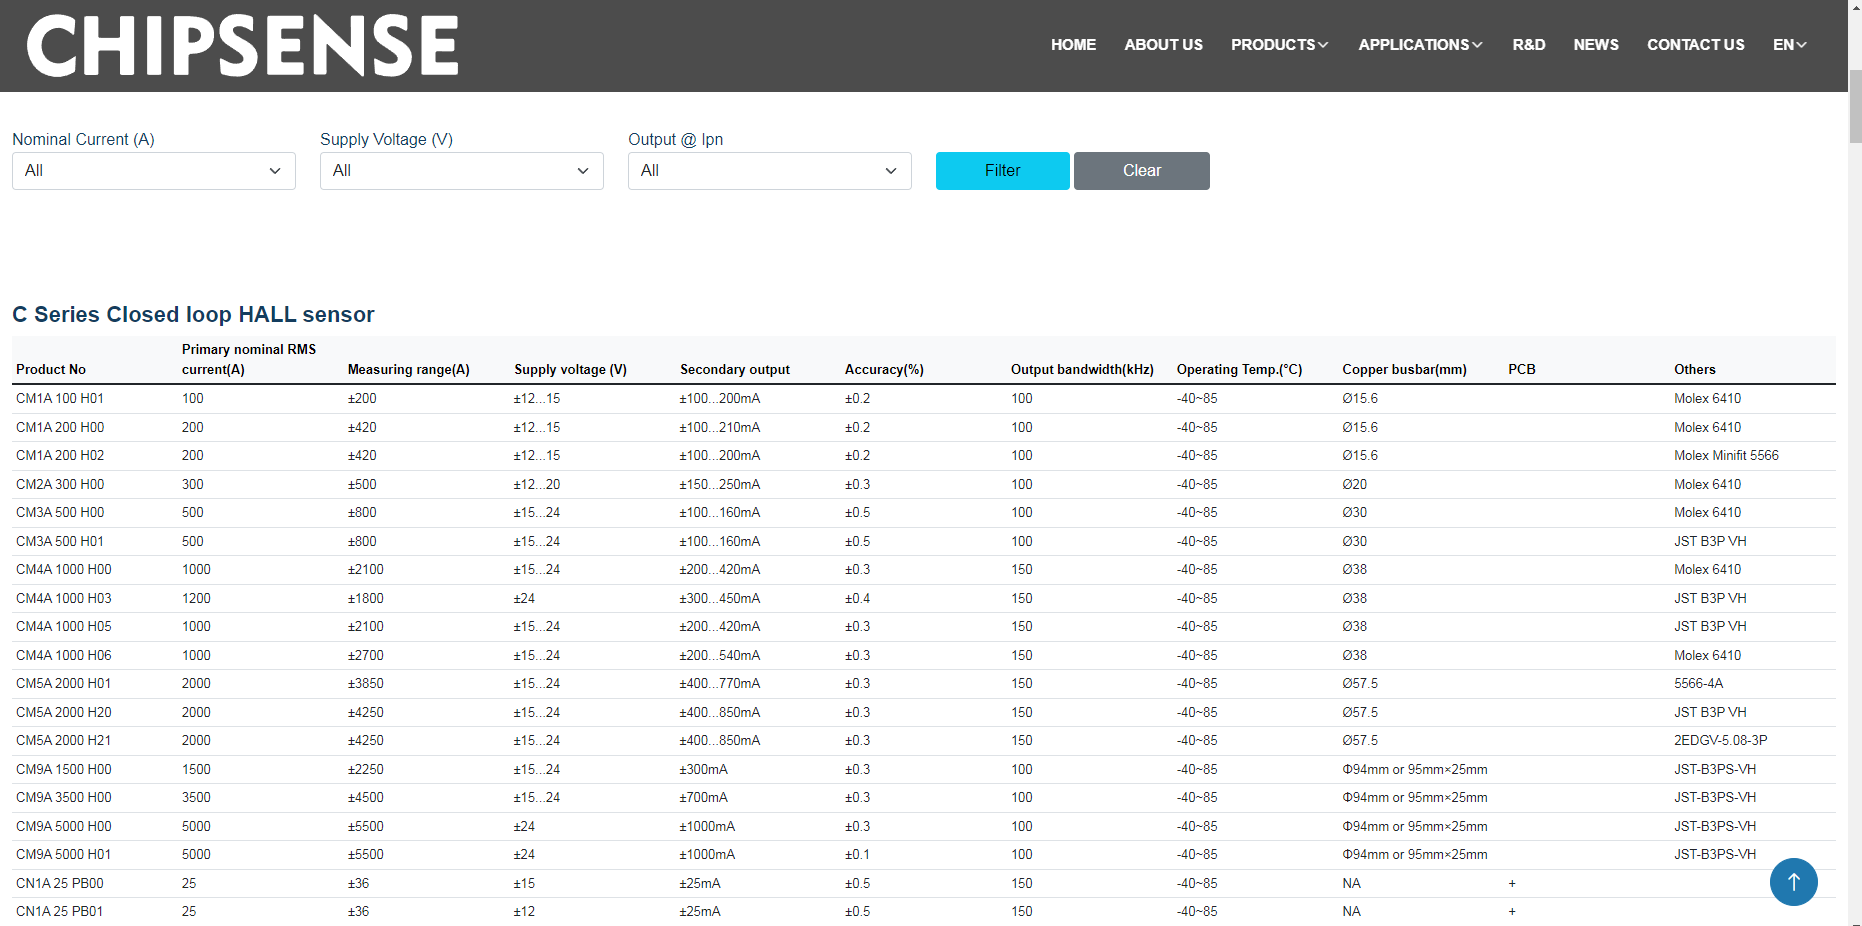Select product CM3A 500 H00
Screen dimensions: 1862x926
click(60, 512)
